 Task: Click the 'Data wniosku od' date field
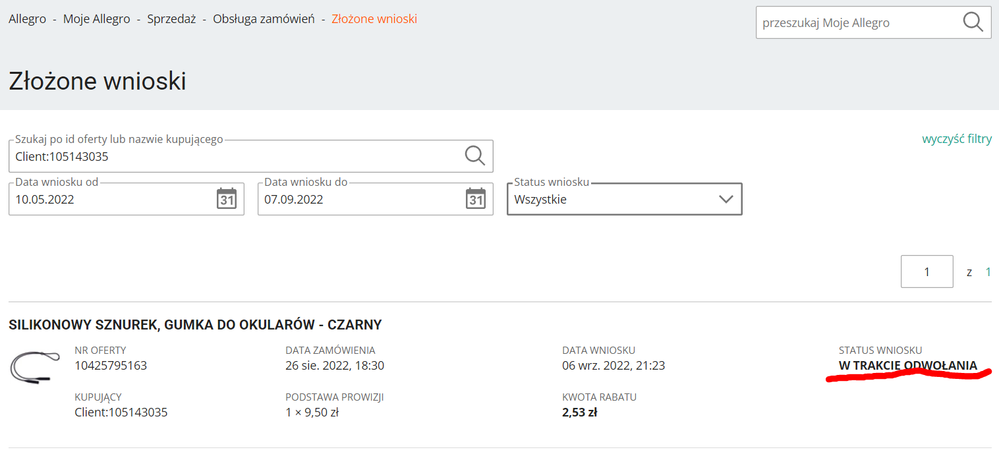pos(110,199)
